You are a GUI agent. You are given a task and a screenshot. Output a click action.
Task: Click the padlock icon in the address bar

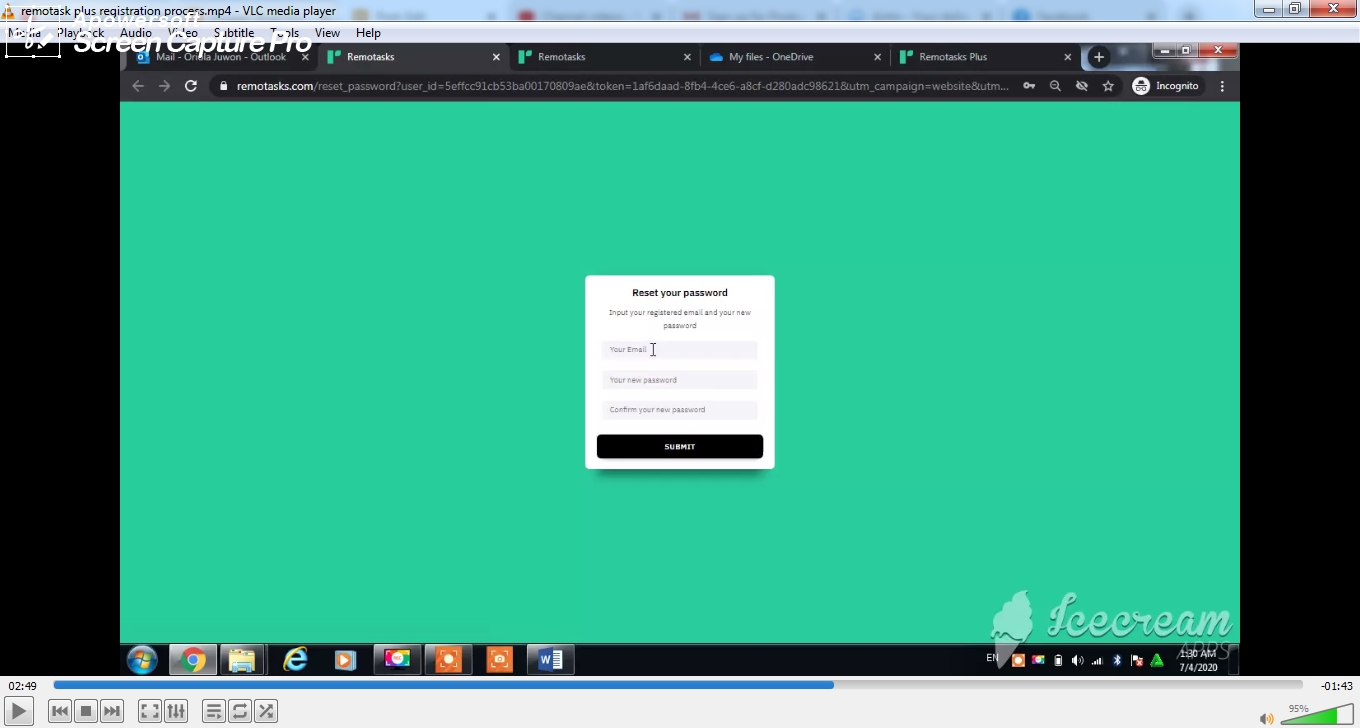coord(223,86)
